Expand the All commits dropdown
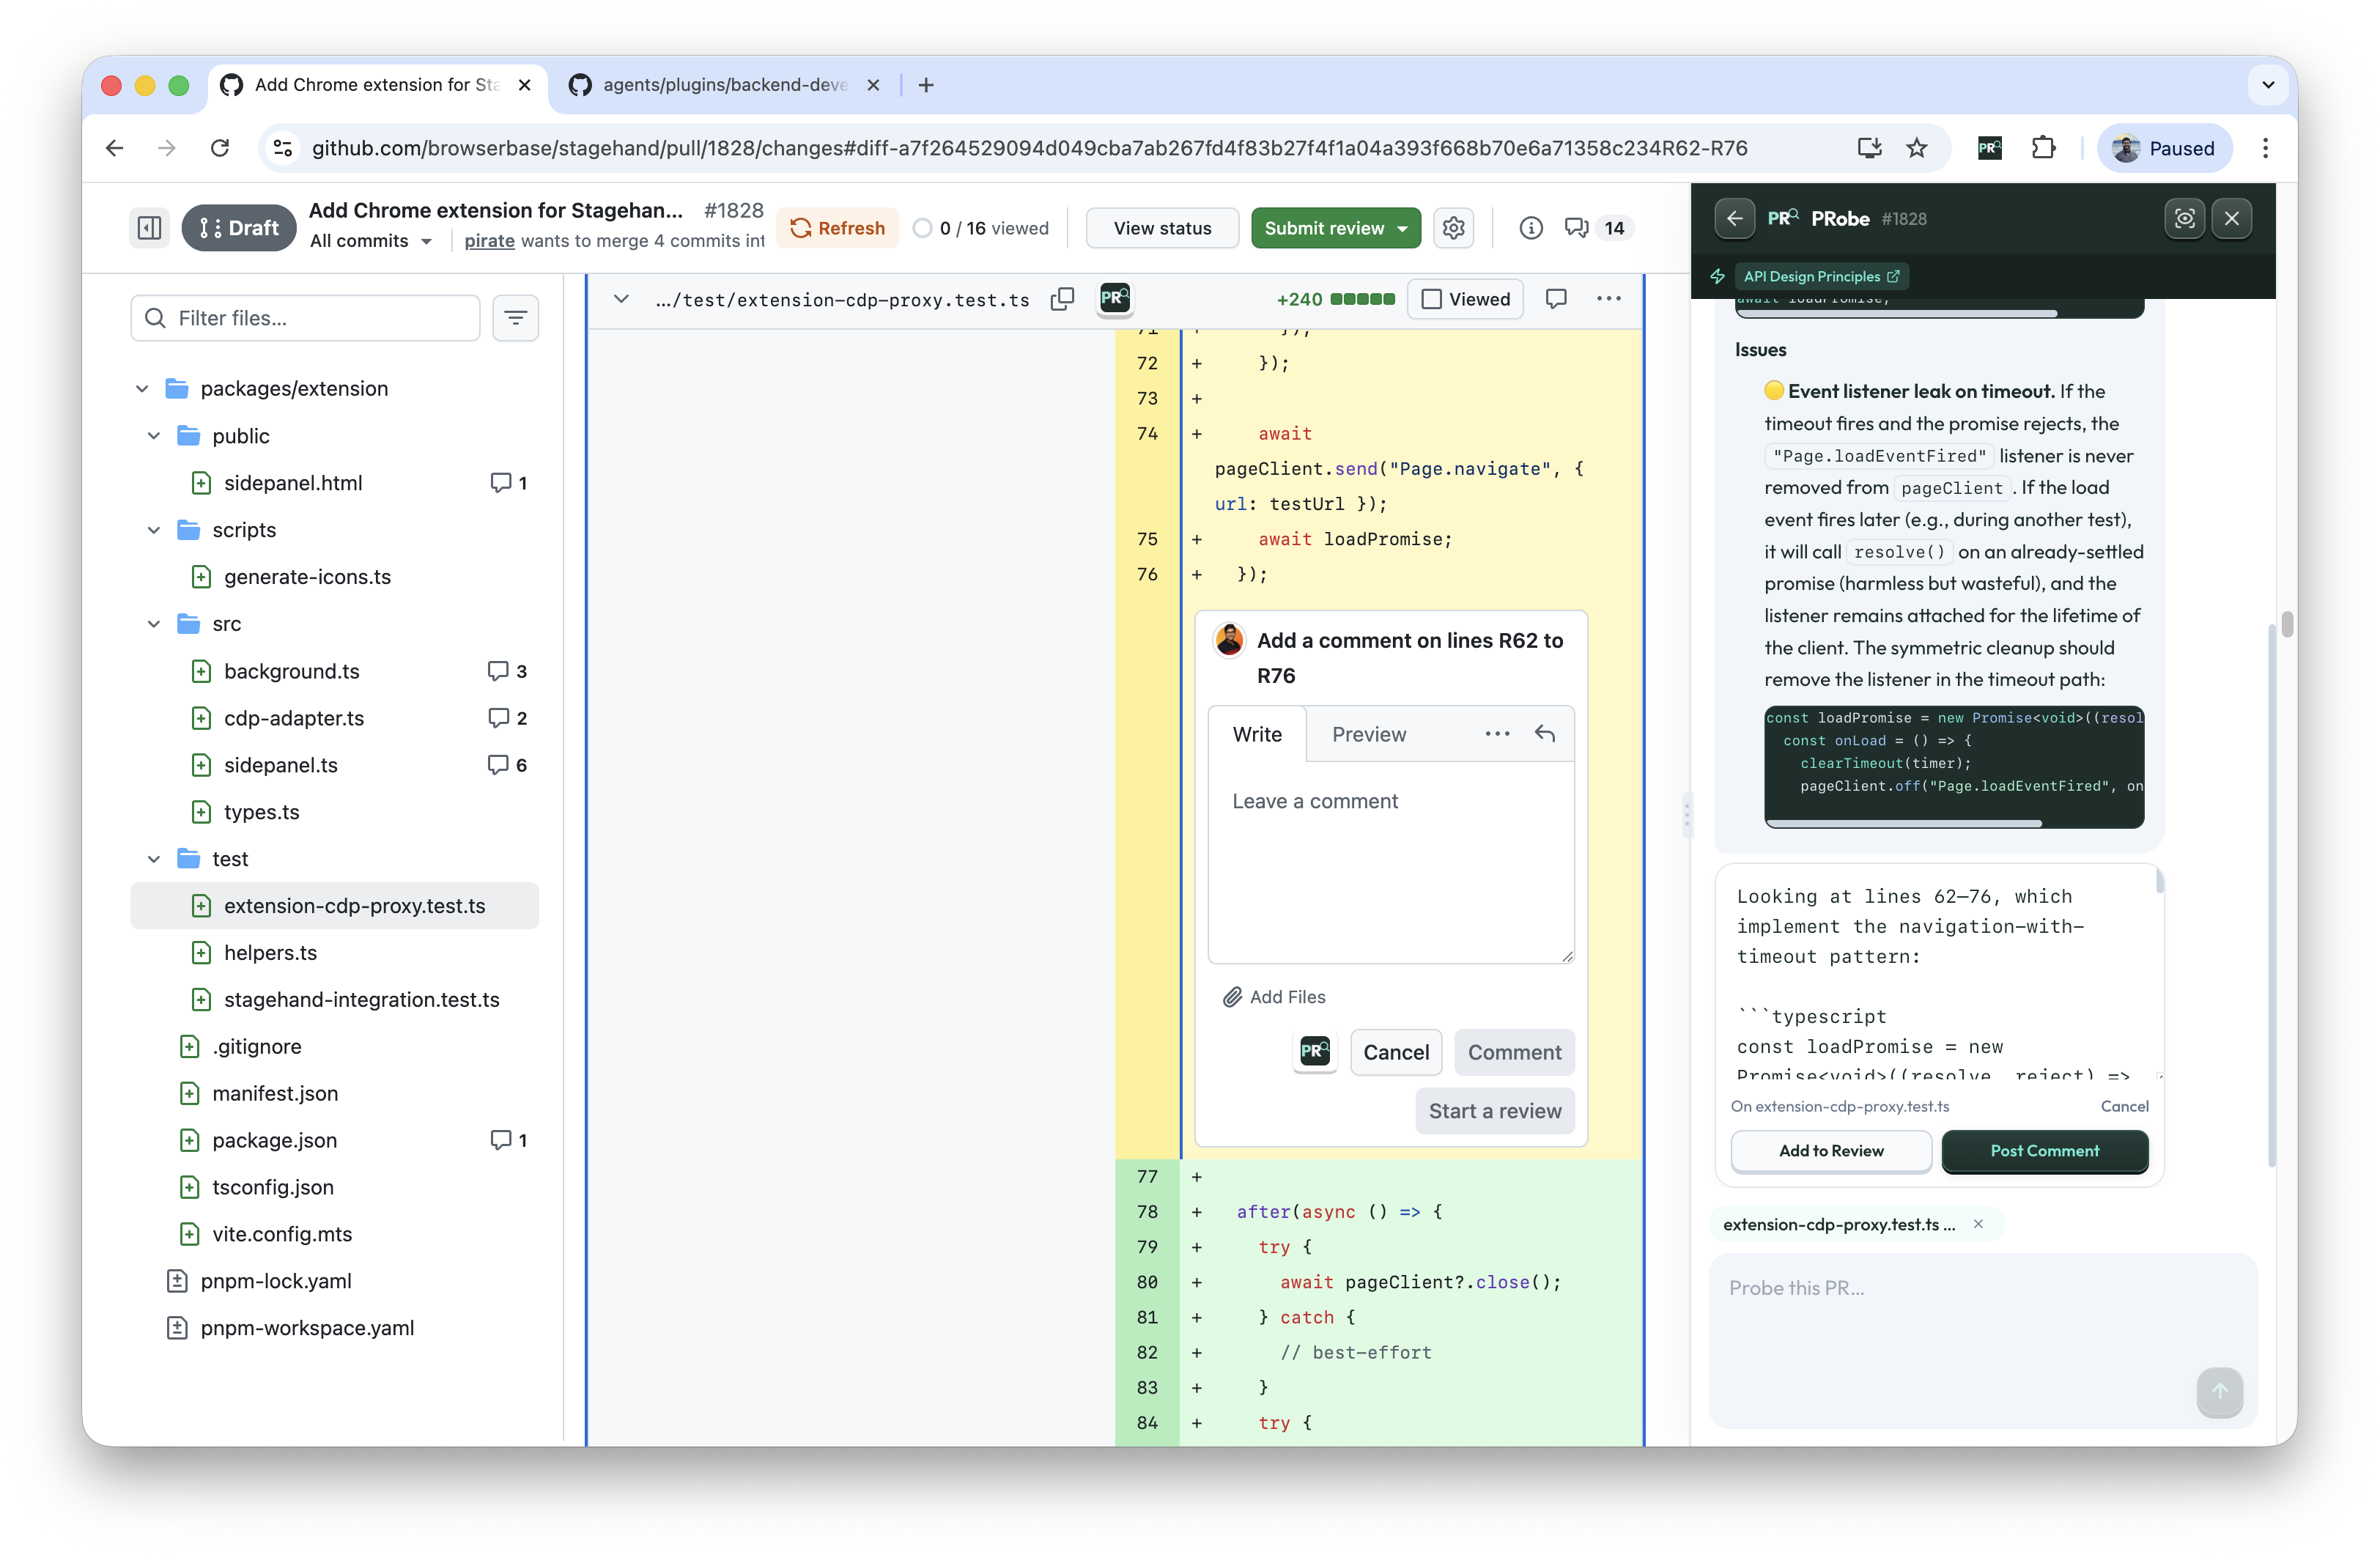Image resolution: width=2380 pixels, height=1555 pixels. (371, 241)
